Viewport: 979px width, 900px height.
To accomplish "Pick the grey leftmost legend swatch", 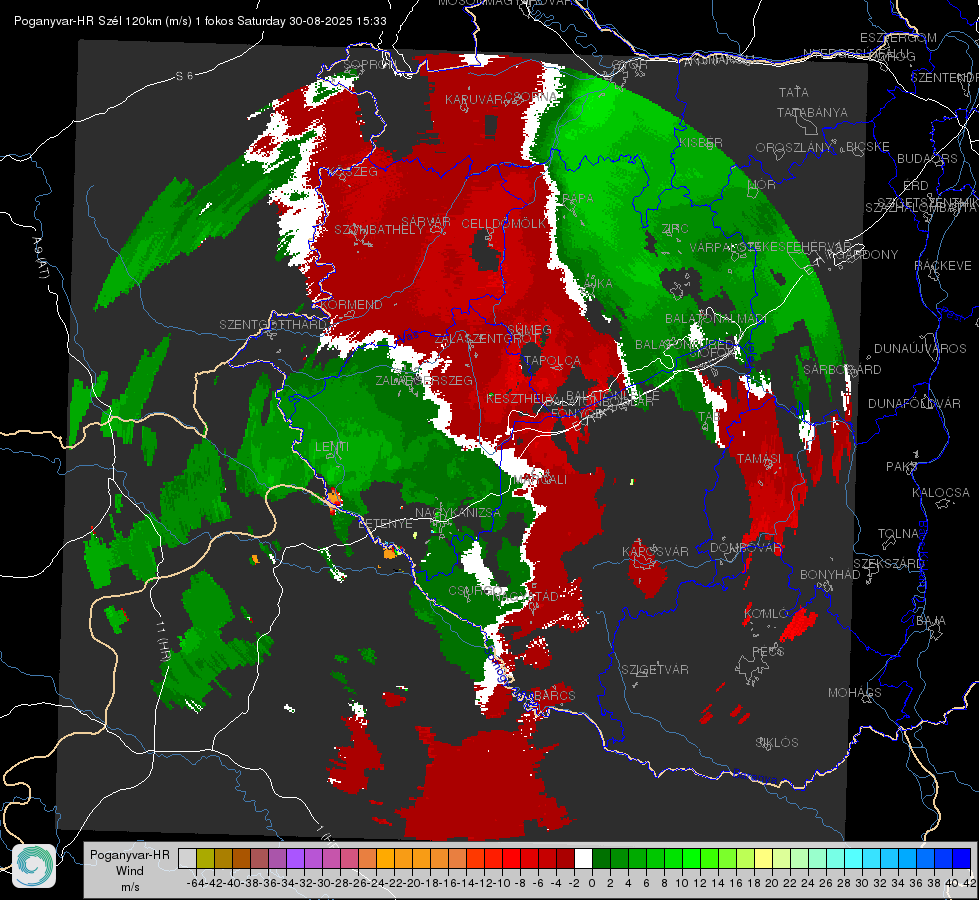I will (x=187, y=858).
